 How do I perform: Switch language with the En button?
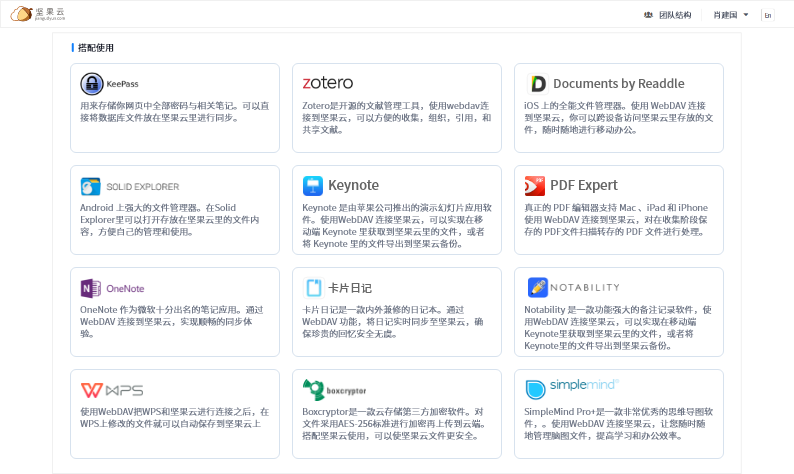point(768,15)
